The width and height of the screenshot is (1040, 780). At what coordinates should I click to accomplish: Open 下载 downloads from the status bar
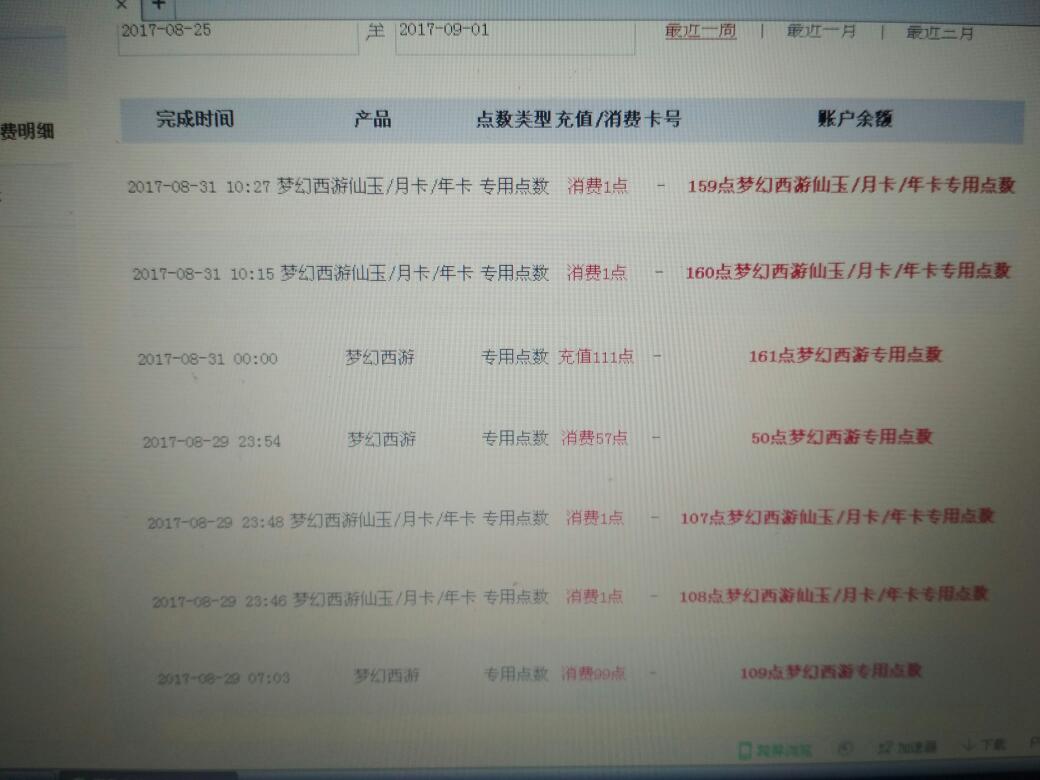coord(984,746)
